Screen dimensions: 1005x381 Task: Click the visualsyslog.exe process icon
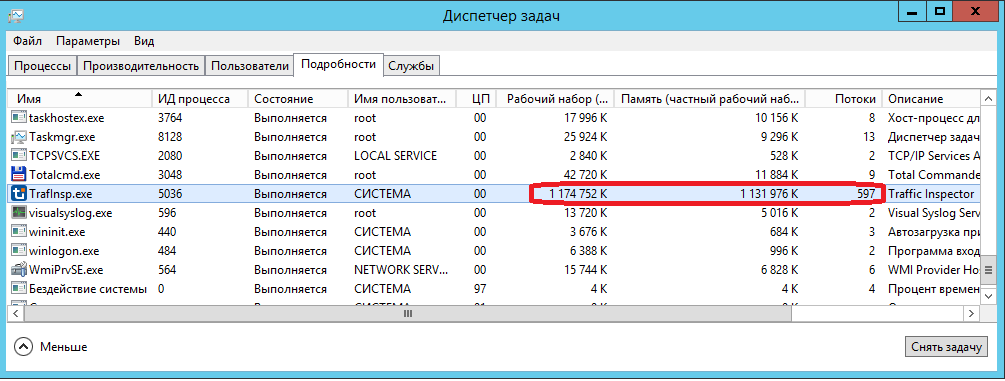[x=19, y=213]
